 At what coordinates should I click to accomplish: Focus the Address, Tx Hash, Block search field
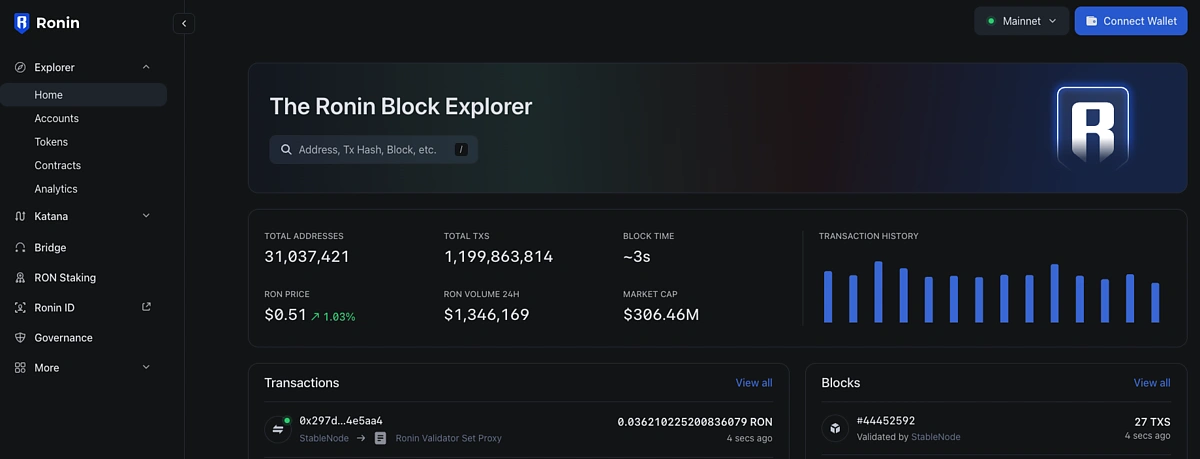(374, 150)
